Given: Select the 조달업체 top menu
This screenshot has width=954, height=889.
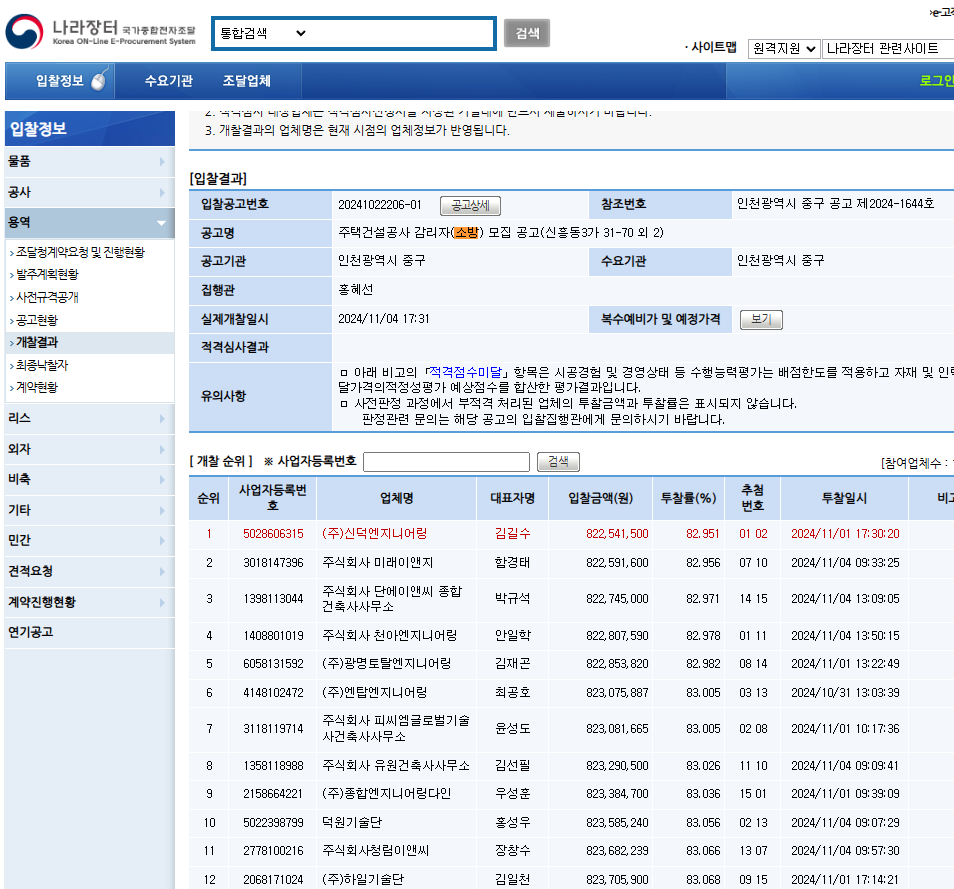Looking at the screenshot, I should [x=246, y=80].
